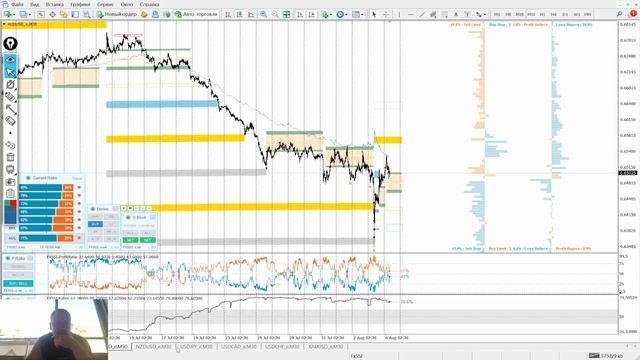This screenshot has height=360, width=640.
Task: Open the Графики menu
Action: [x=80, y=4]
